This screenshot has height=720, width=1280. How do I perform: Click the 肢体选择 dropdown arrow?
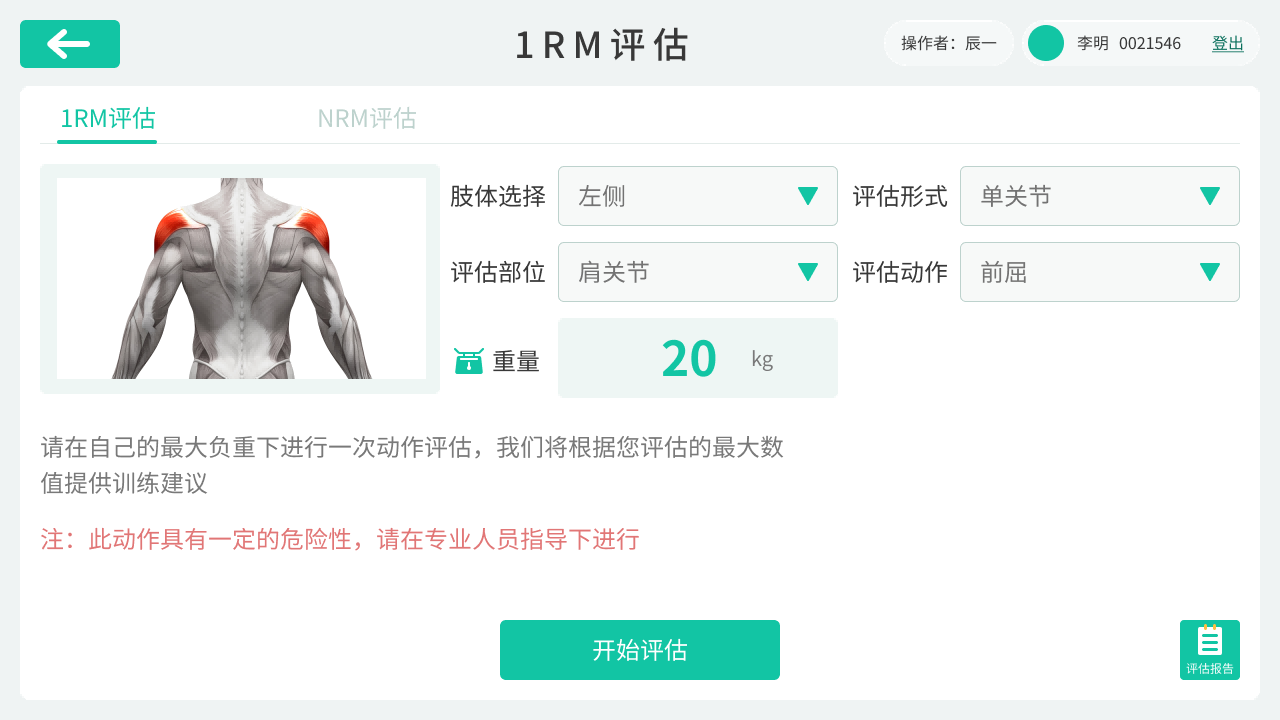pos(808,196)
